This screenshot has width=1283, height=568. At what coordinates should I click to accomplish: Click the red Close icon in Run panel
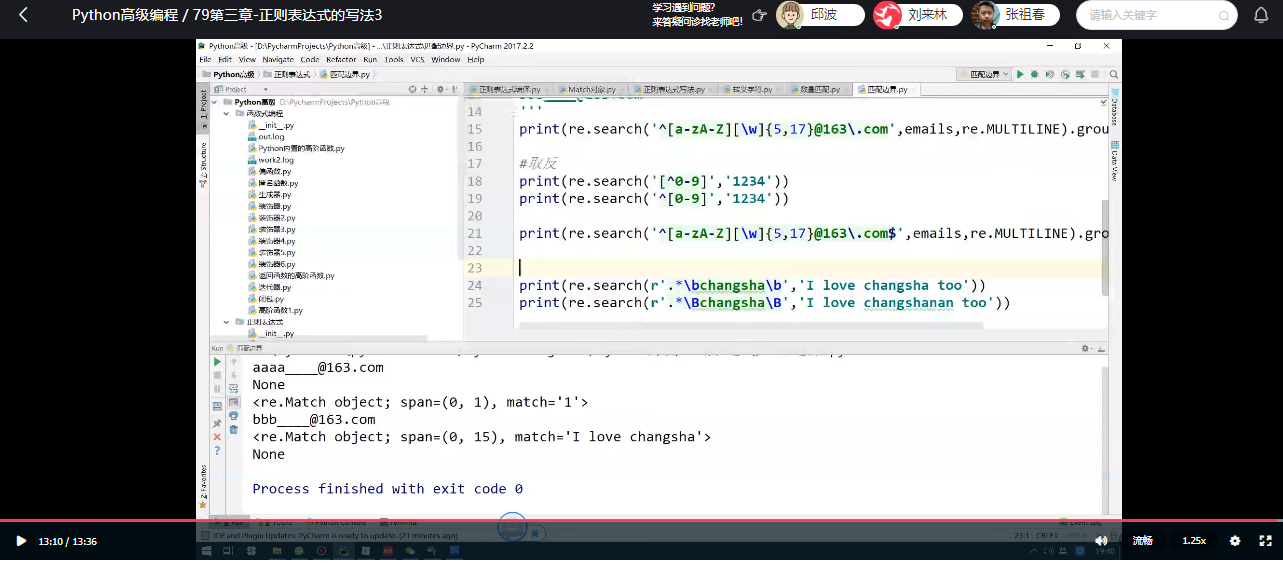tap(217, 437)
